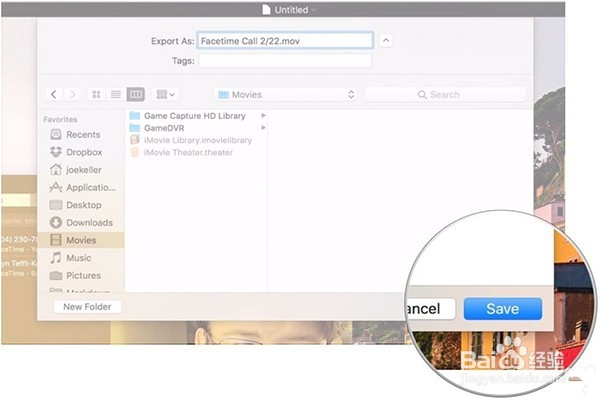Edit the Export As filename field
The height and width of the screenshot is (400, 600).
click(x=285, y=41)
